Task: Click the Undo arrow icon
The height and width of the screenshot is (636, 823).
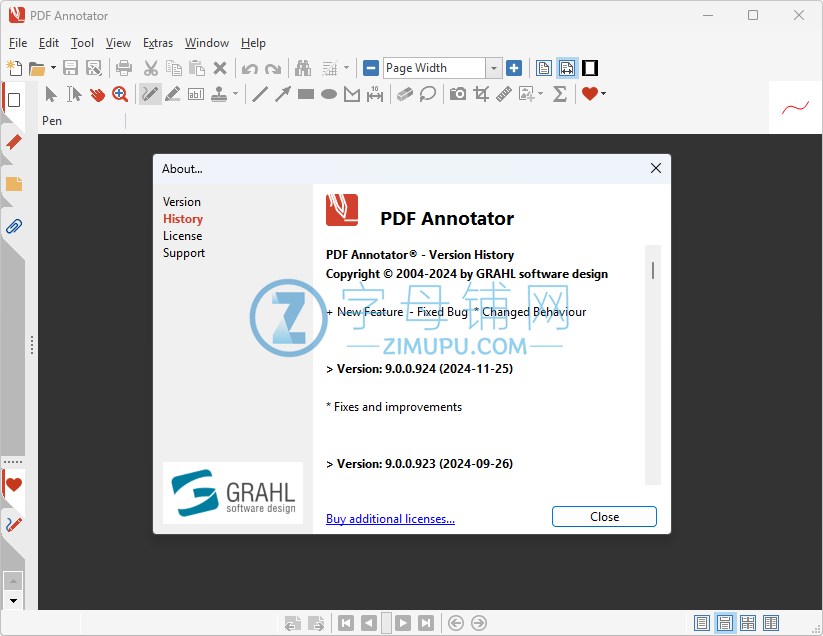Action: point(249,69)
